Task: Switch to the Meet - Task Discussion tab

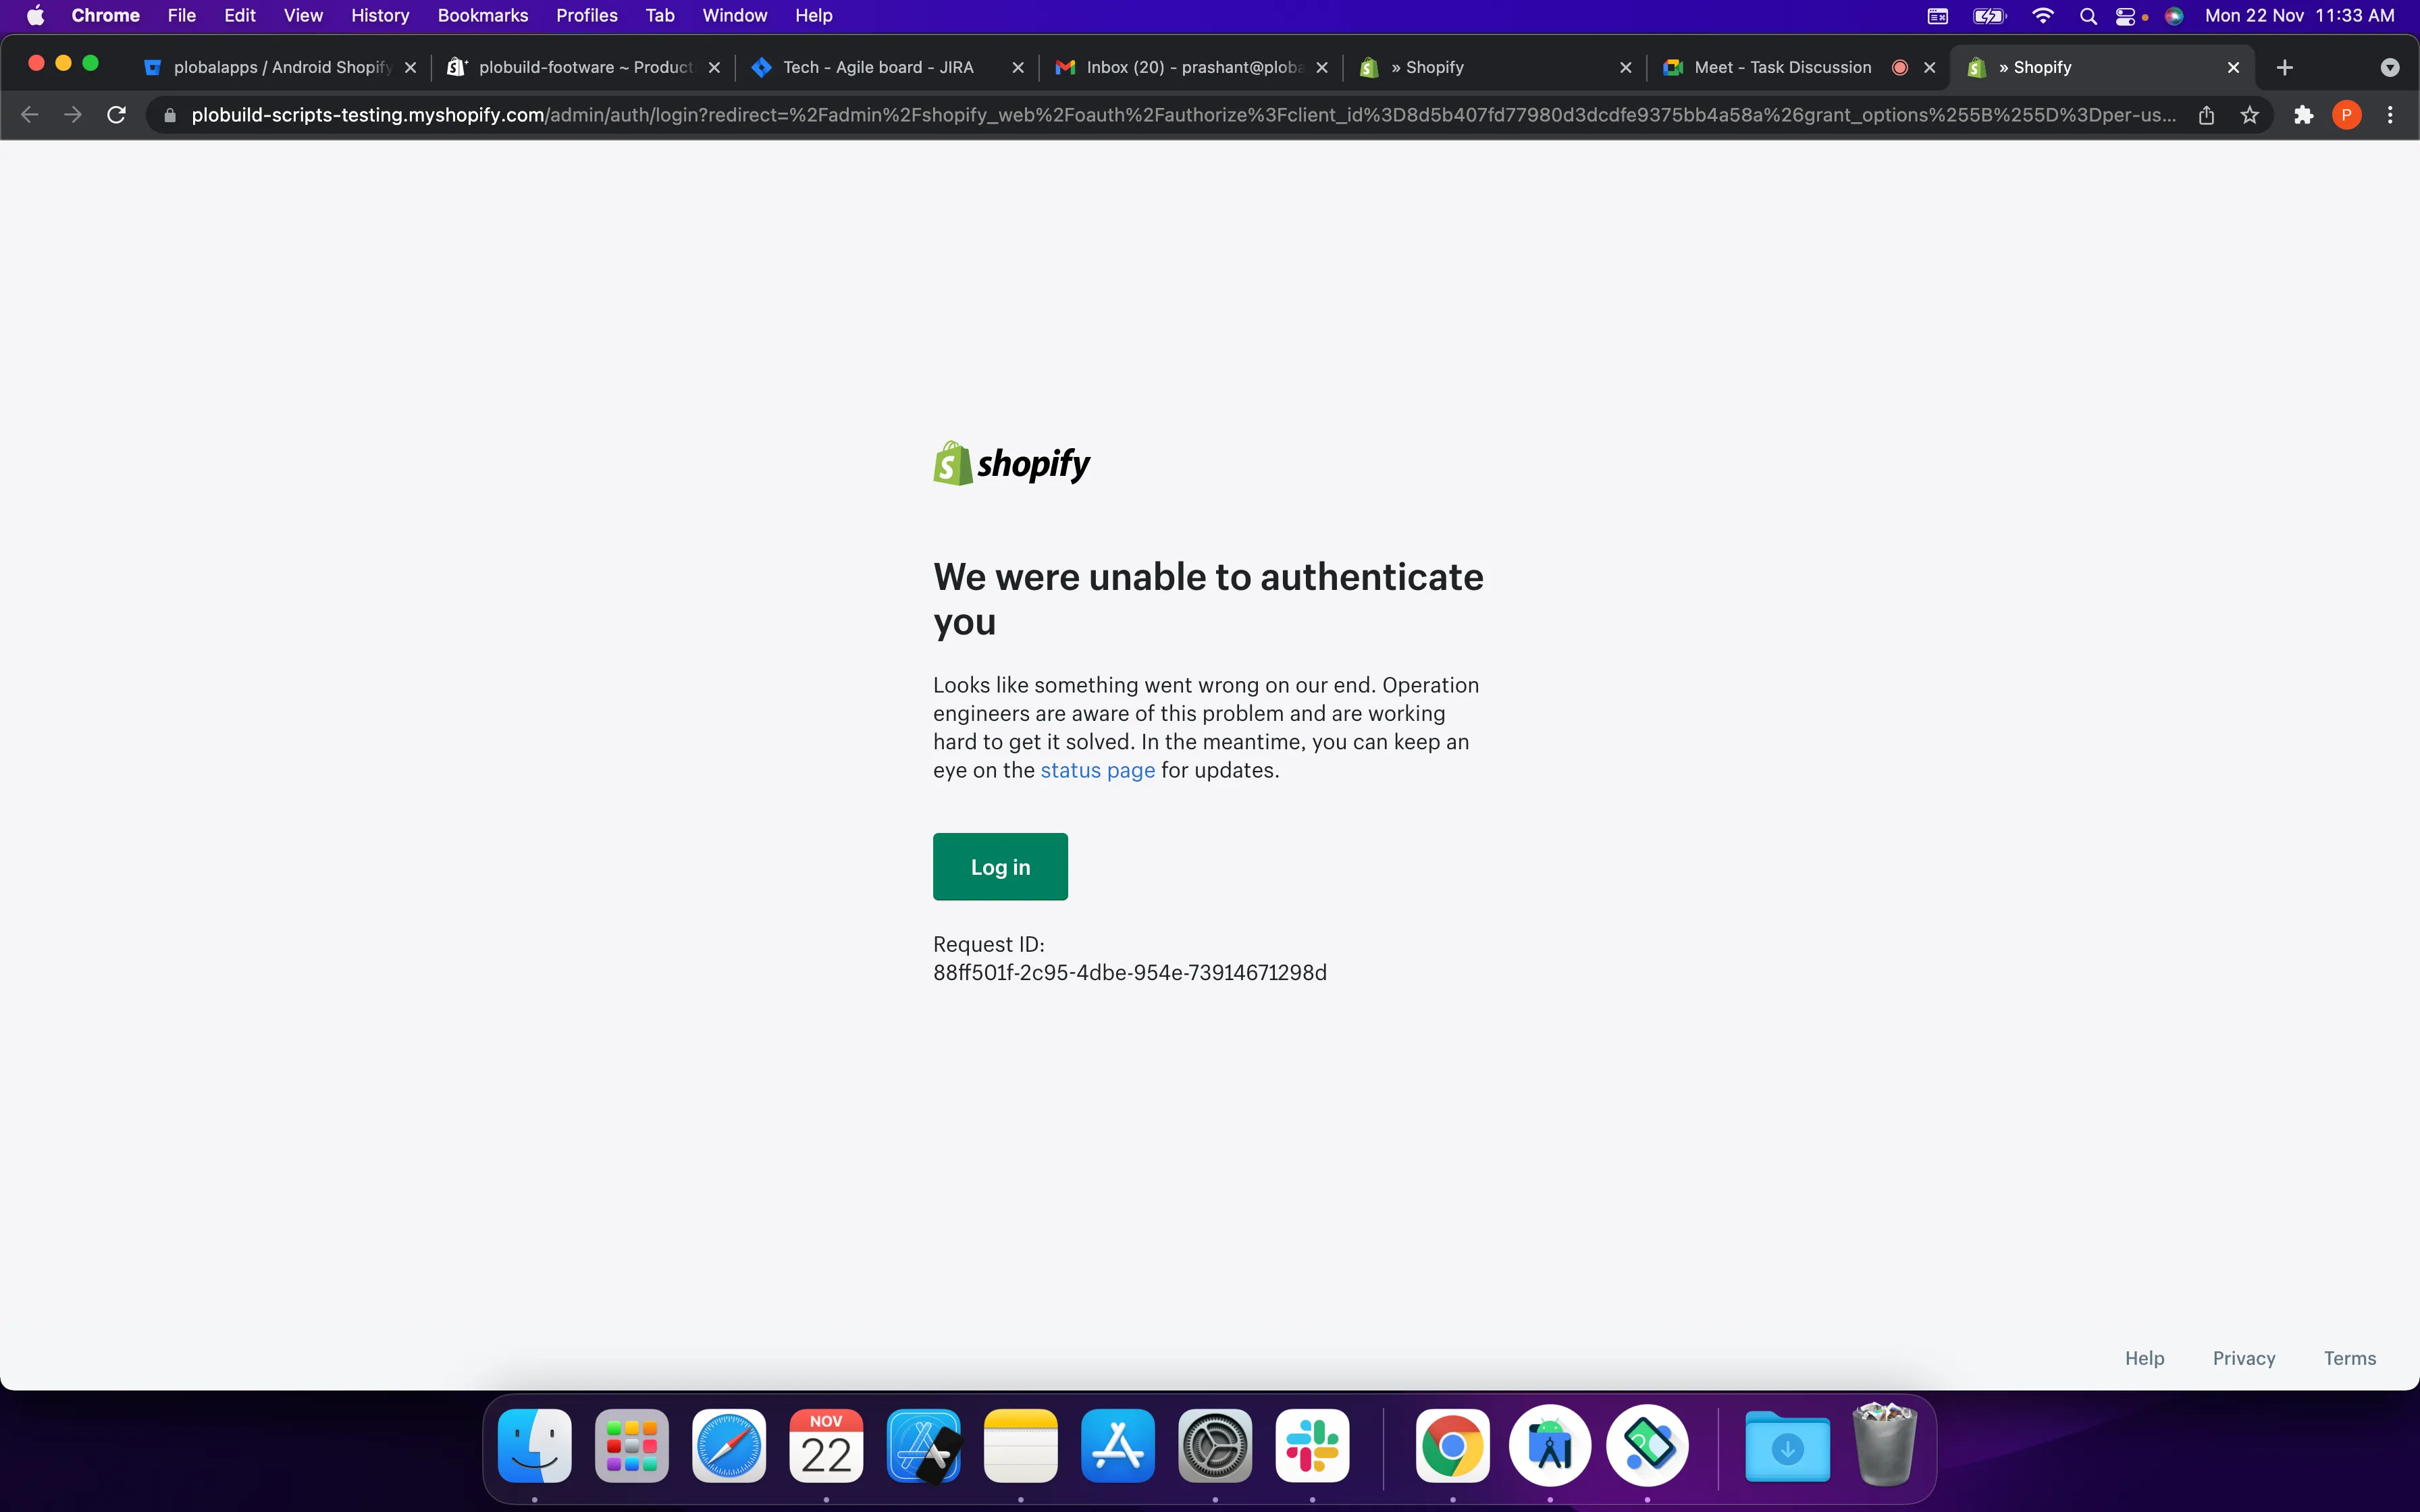Action: (1783, 67)
